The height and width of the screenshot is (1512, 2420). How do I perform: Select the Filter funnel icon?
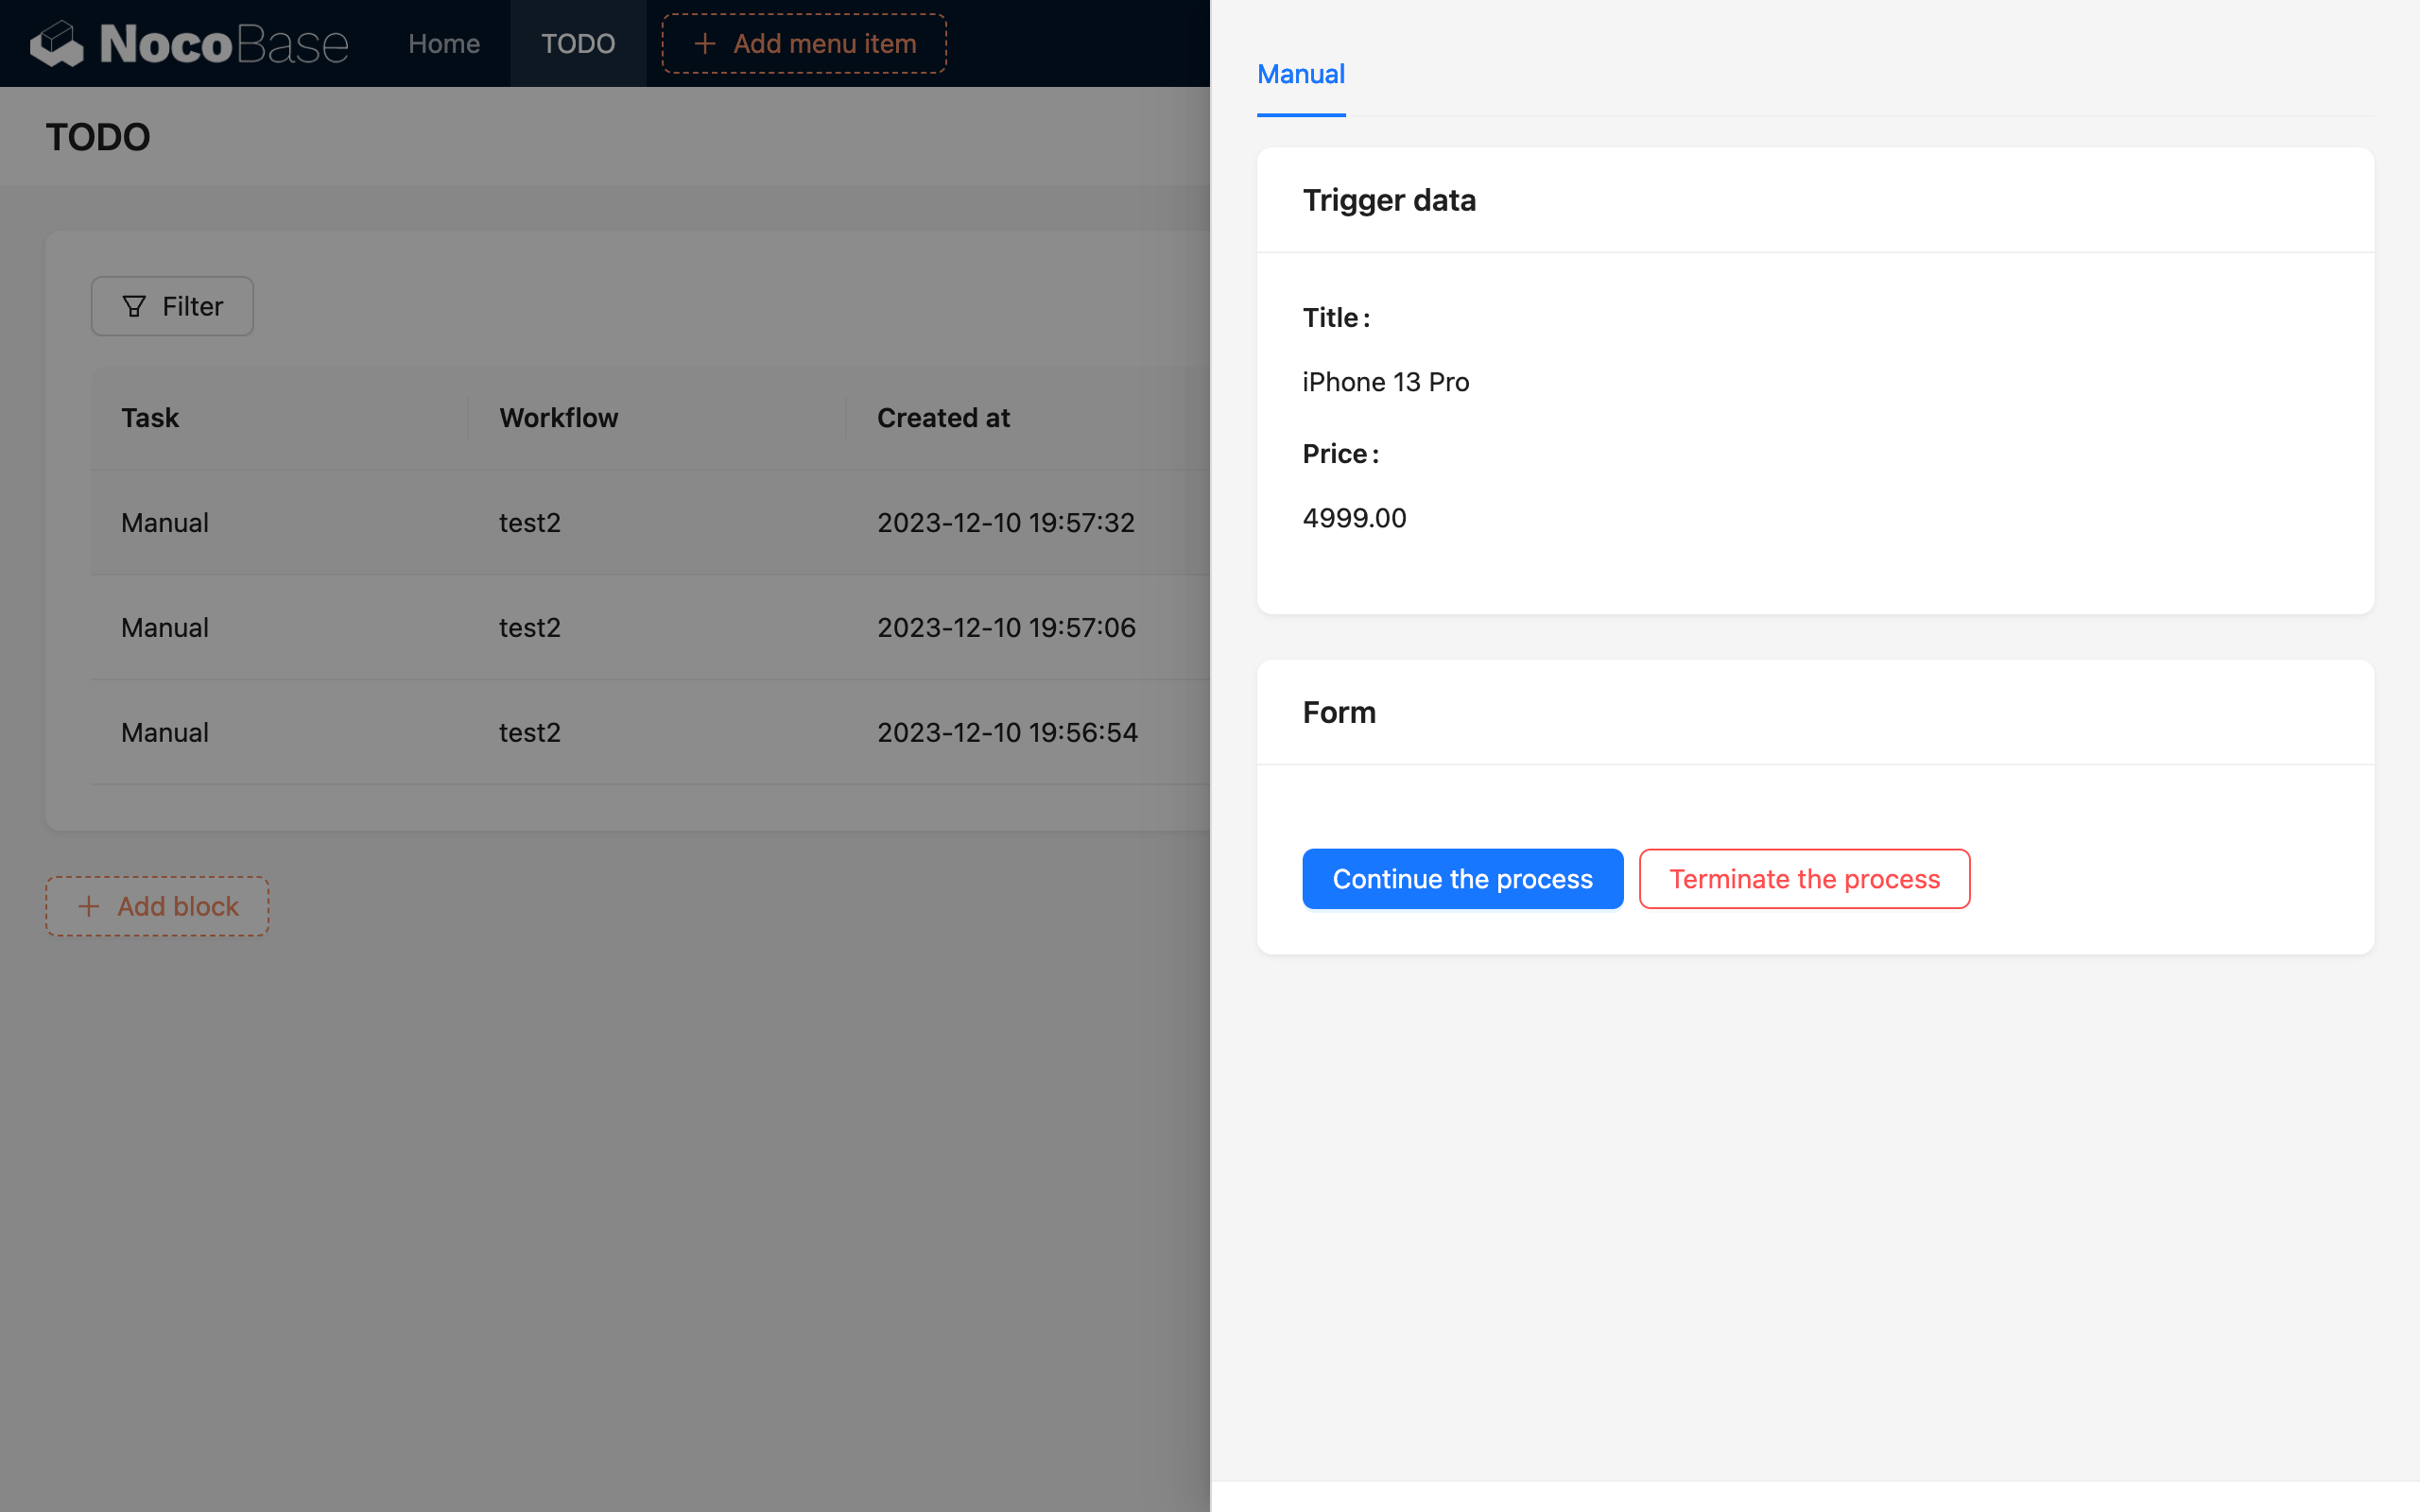[135, 306]
